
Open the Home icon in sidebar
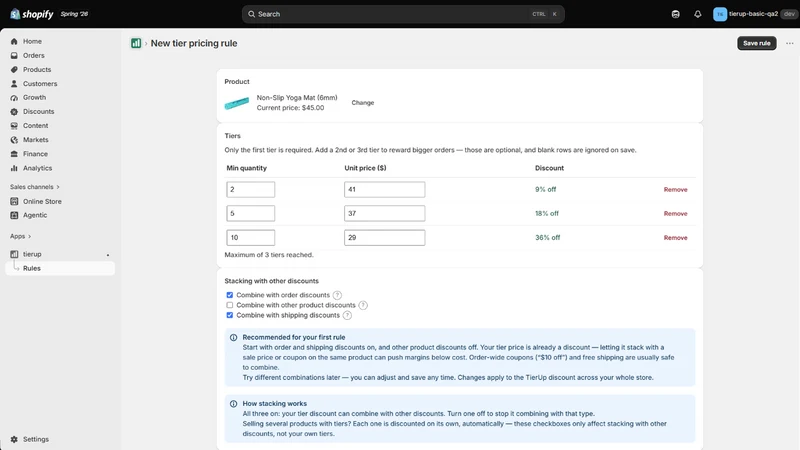14,41
